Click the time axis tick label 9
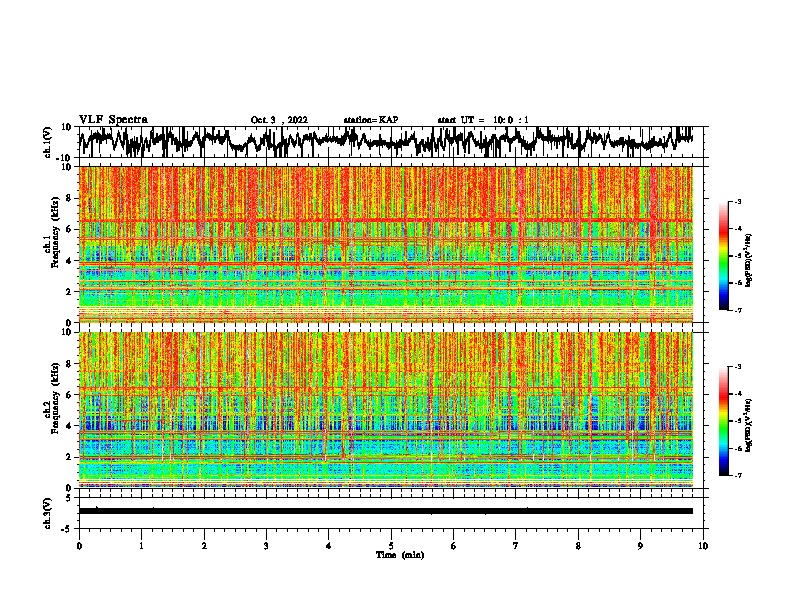The width and height of the screenshot is (792, 612). 640,546
